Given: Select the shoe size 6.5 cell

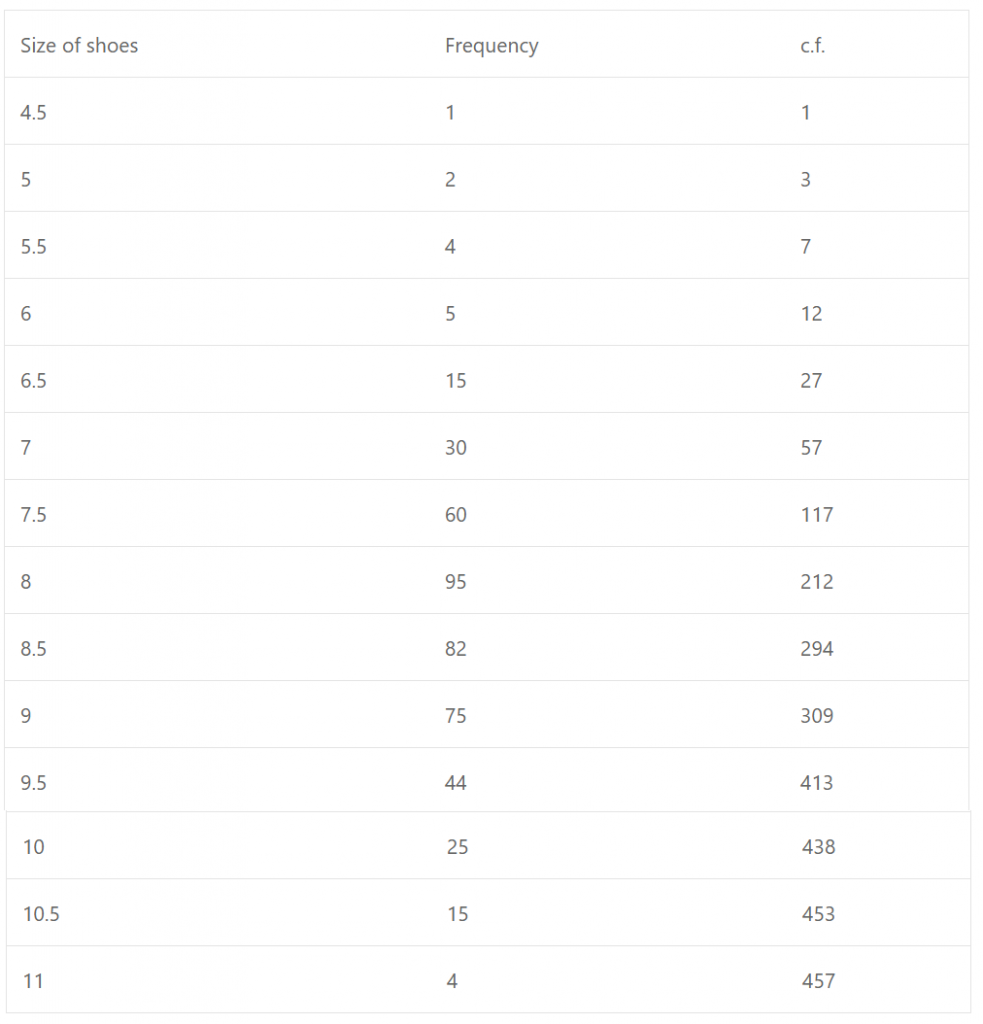Looking at the screenshot, I should 33,380.
